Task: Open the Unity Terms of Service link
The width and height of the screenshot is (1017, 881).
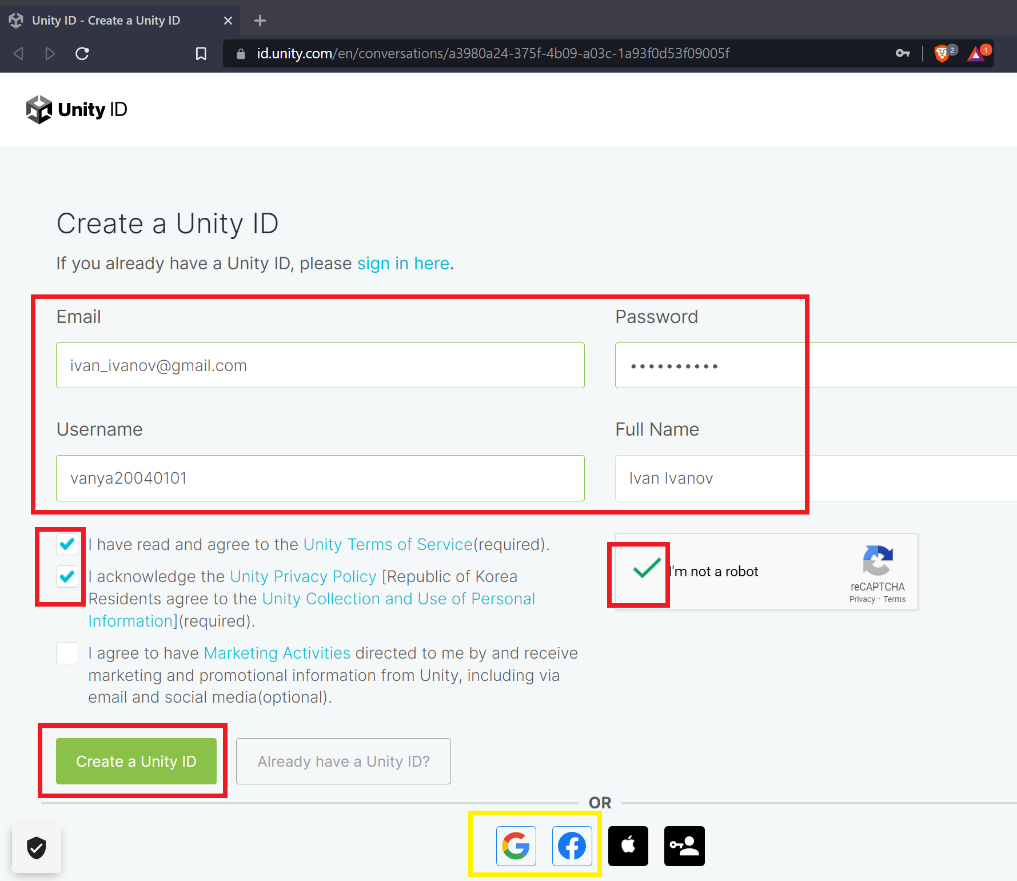Action: click(x=388, y=544)
